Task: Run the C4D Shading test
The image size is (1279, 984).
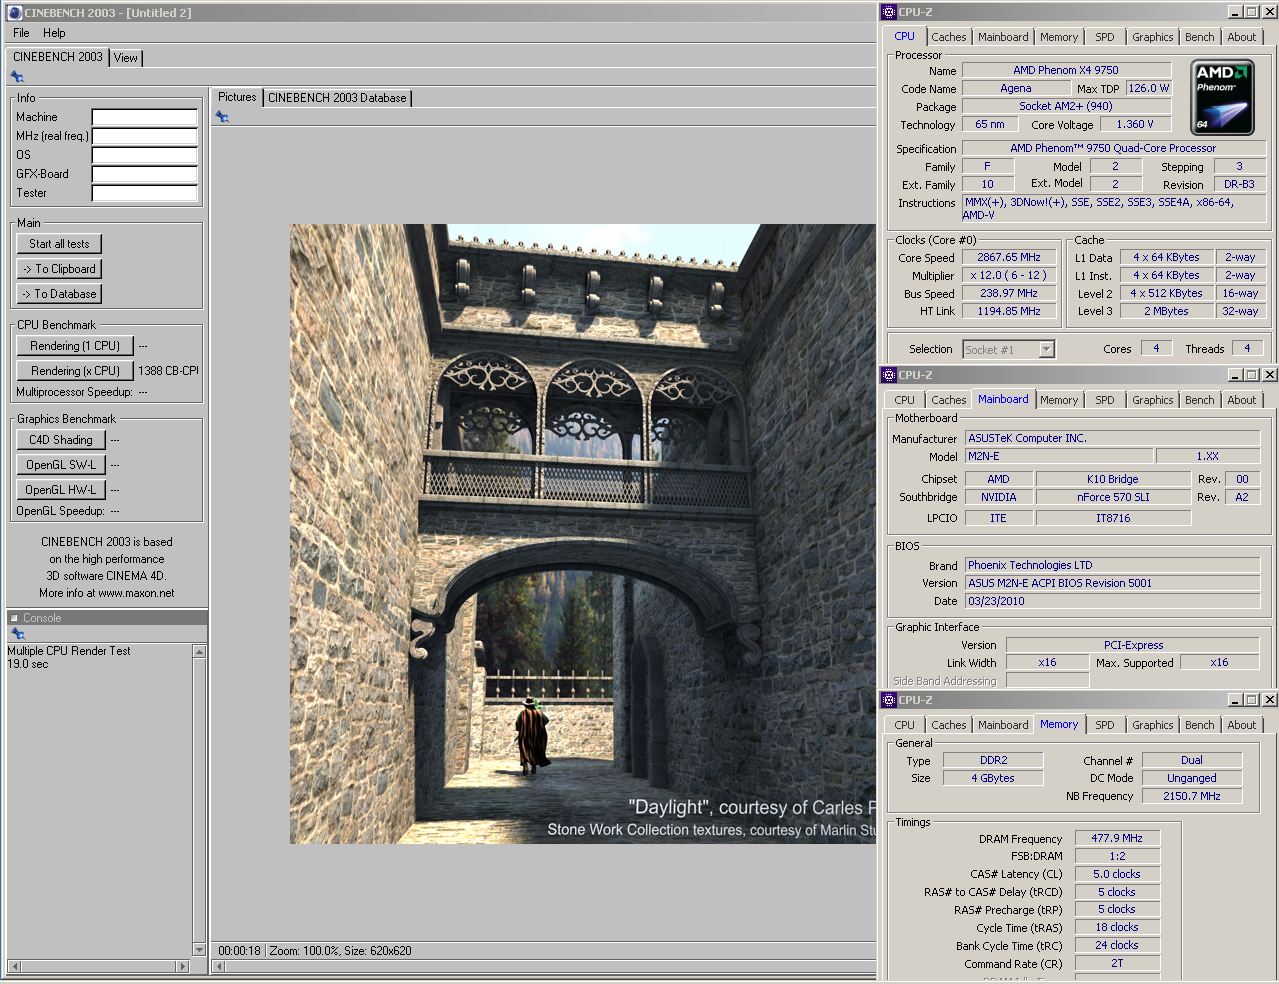Action: [61, 440]
